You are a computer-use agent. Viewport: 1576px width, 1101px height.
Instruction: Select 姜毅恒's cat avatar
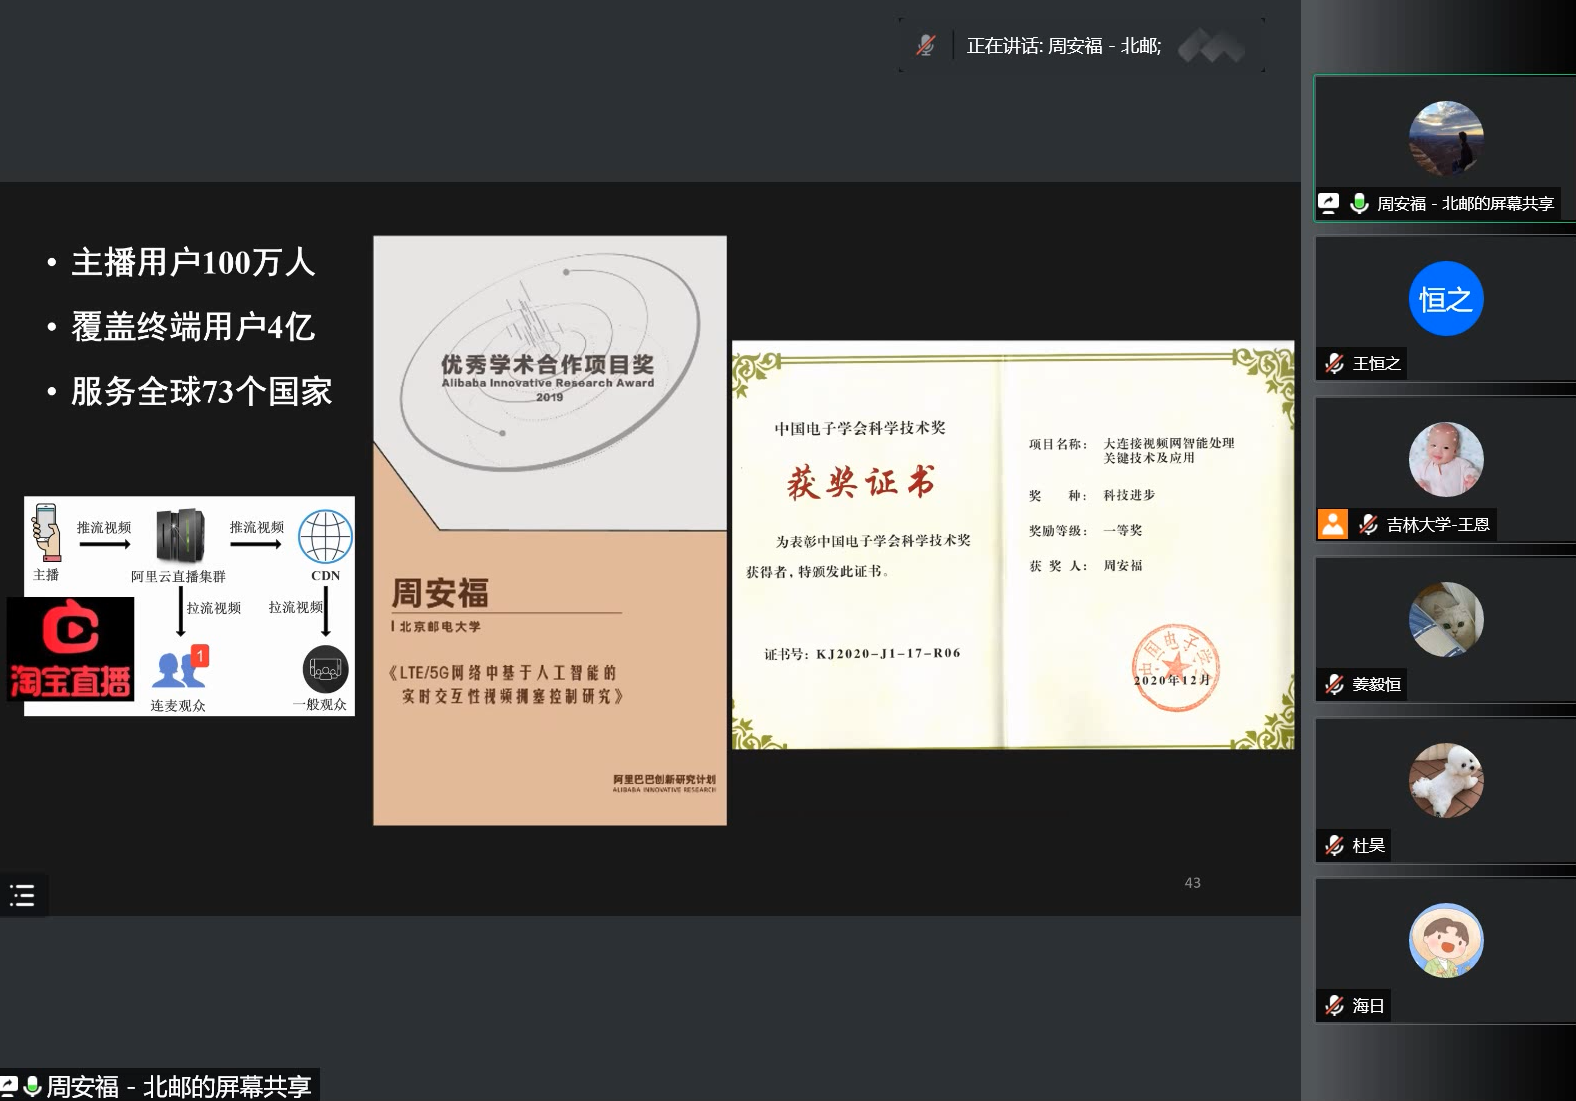tap(1445, 620)
